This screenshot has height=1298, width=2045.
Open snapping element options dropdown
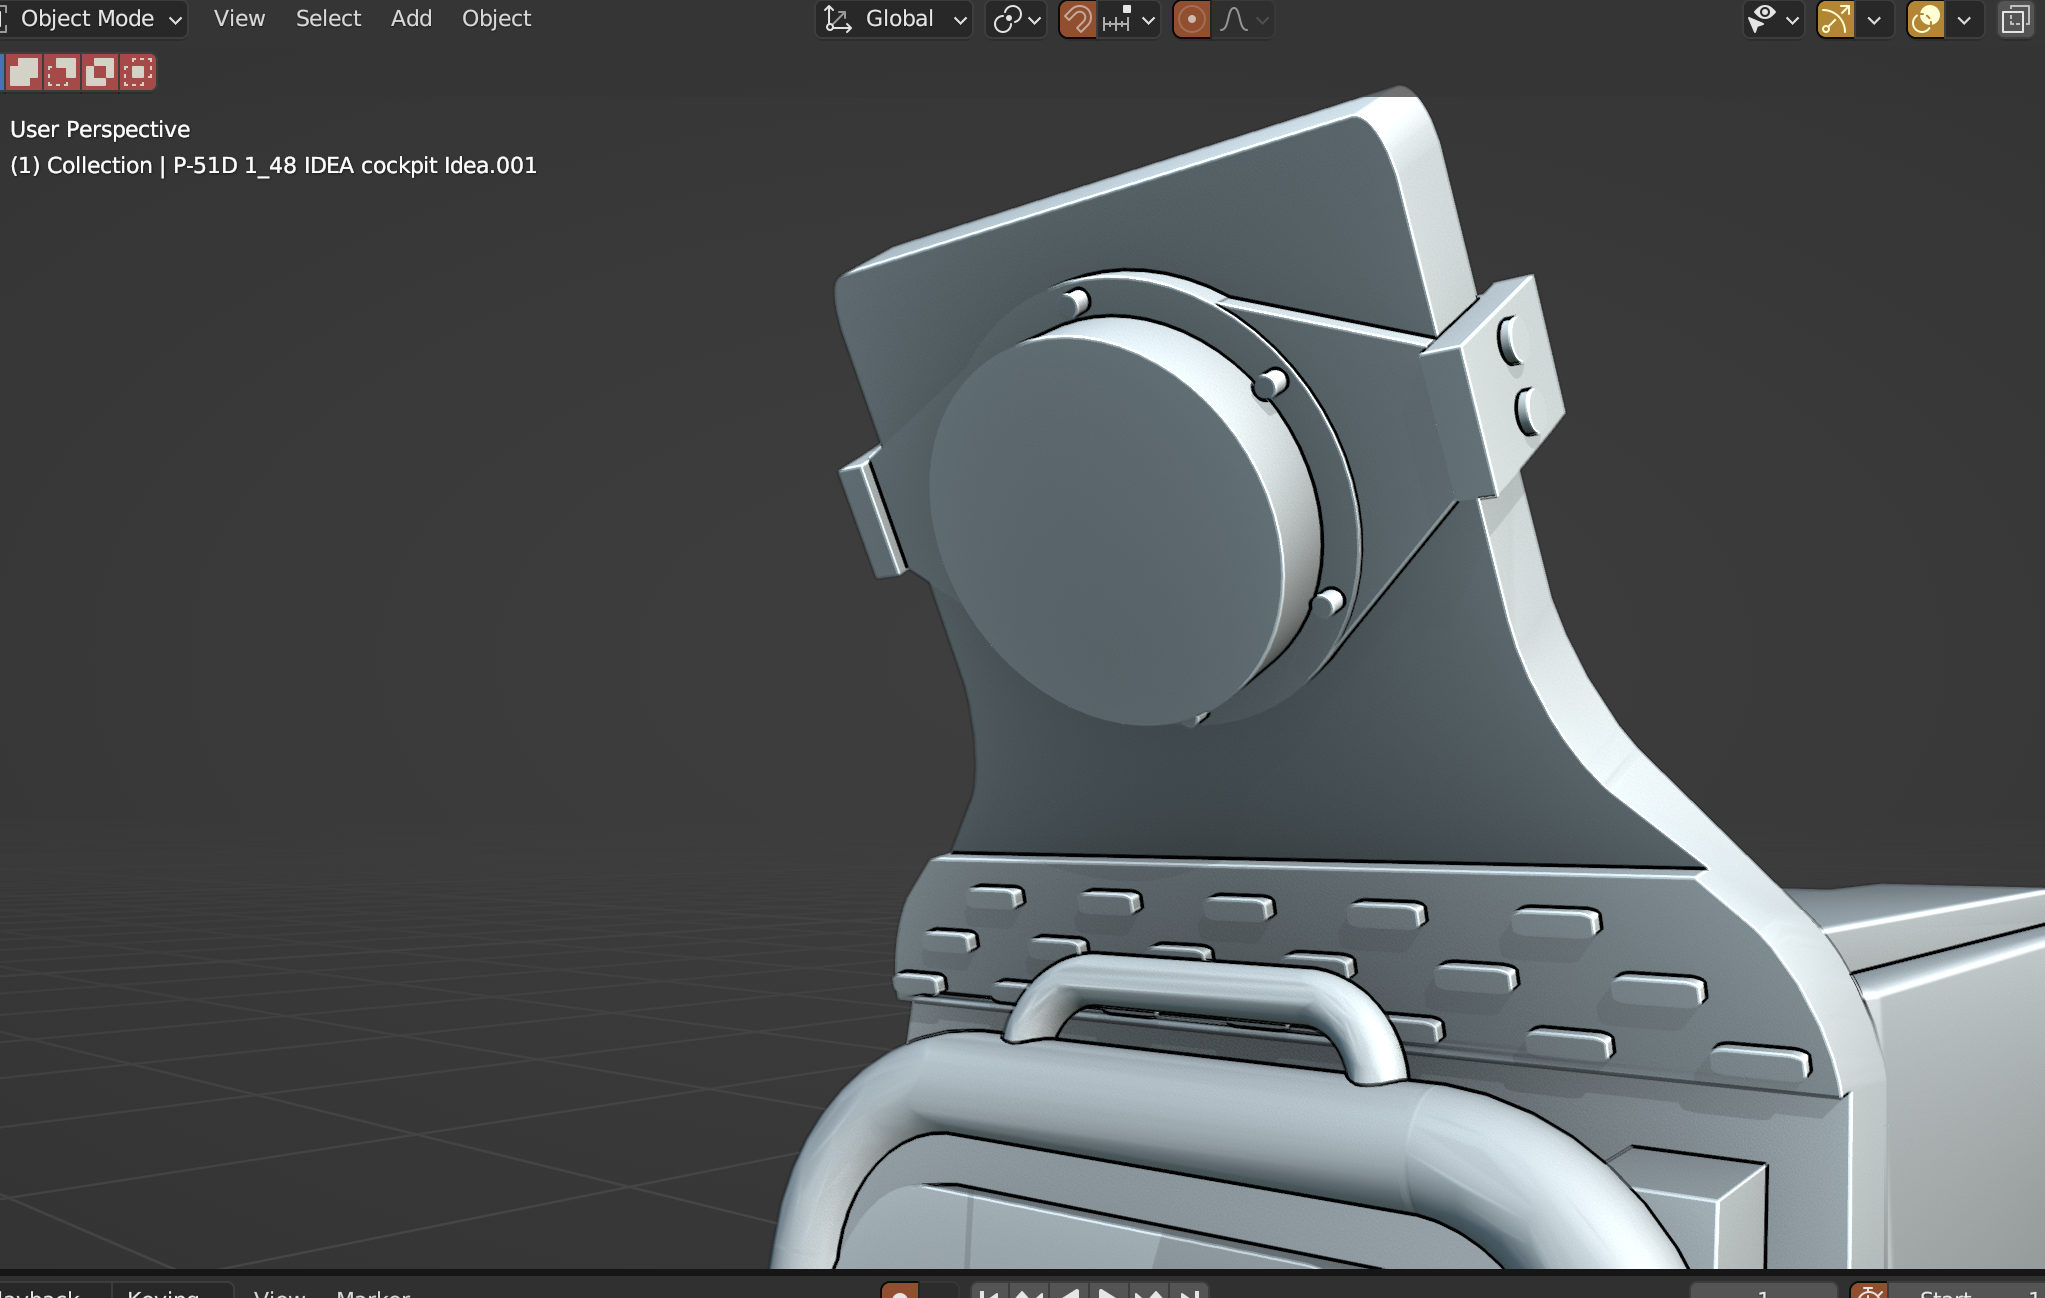coord(1128,19)
